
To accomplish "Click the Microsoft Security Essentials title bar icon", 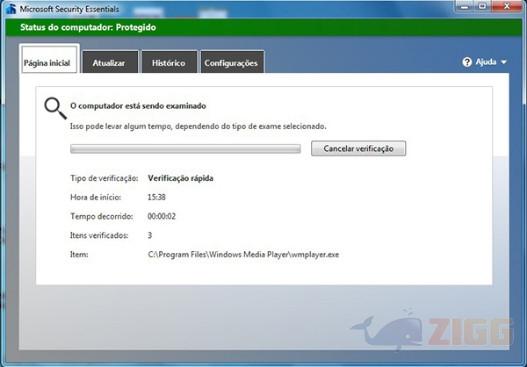I will pyautogui.click(x=10, y=9).
